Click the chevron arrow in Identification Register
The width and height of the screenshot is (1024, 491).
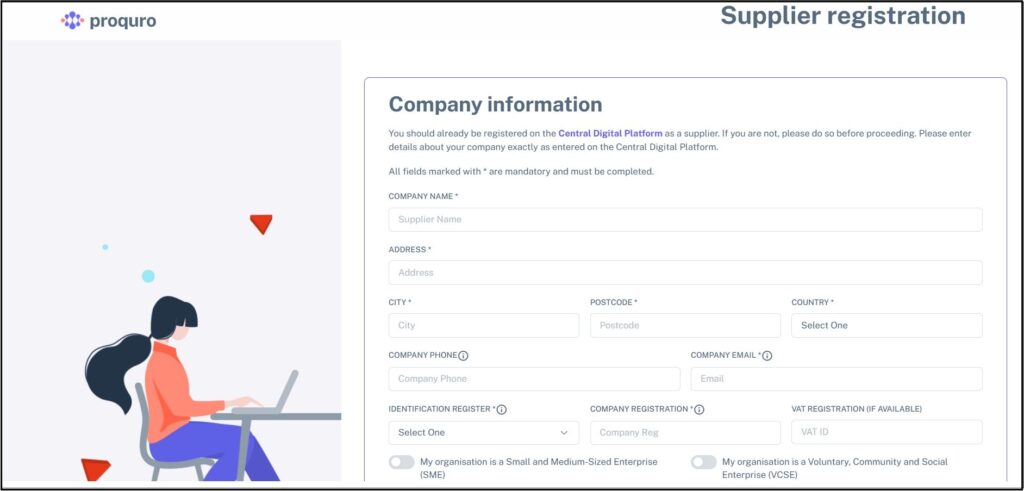point(564,433)
